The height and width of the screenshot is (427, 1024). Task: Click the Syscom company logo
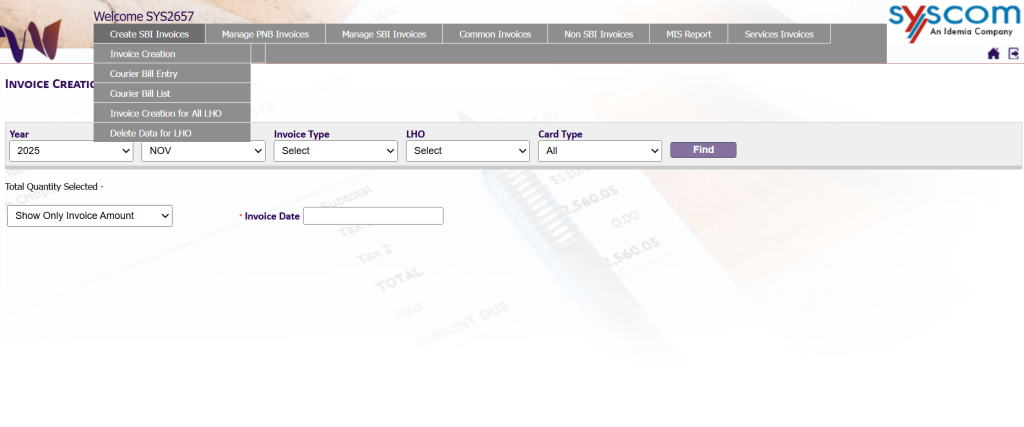[x=950, y=20]
